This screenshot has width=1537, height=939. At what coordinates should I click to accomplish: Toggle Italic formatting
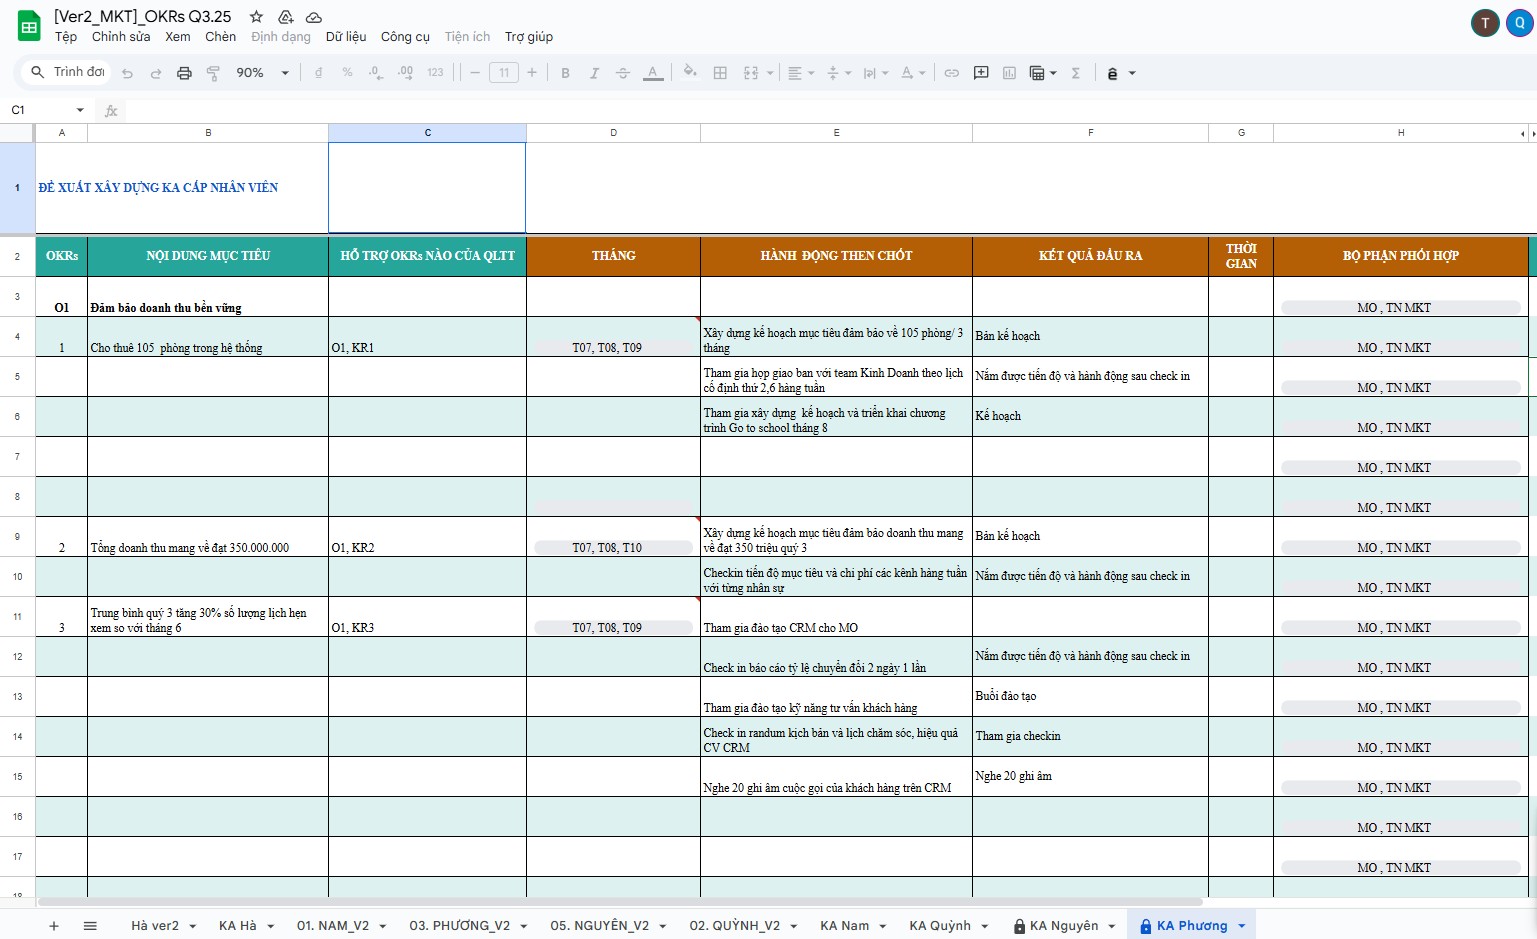click(594, 73)
